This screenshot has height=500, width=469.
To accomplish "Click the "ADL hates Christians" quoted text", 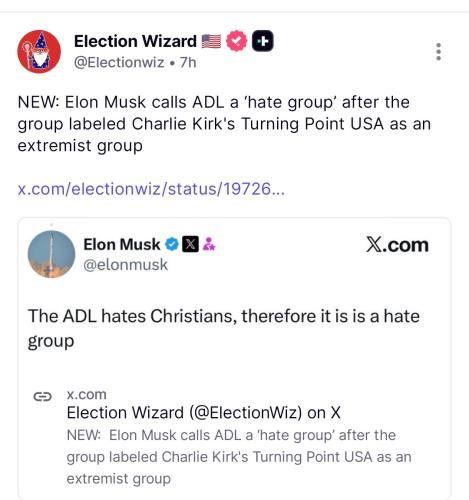I will tap(224, 328).
